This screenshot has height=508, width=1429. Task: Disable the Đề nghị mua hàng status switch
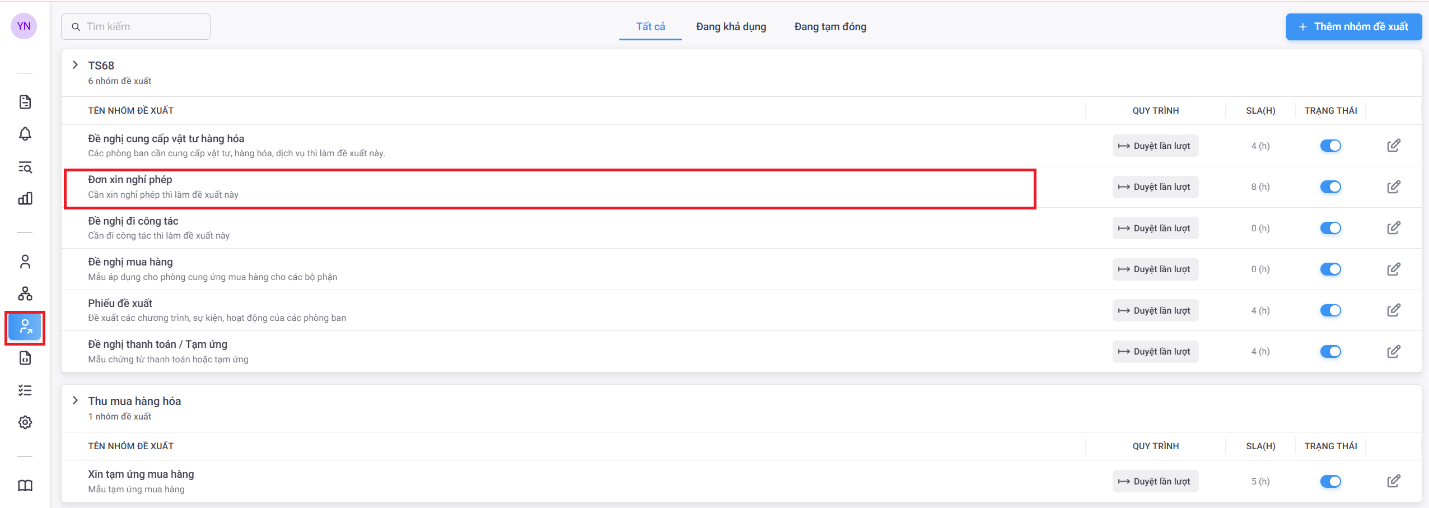(x=1330, y=269)
